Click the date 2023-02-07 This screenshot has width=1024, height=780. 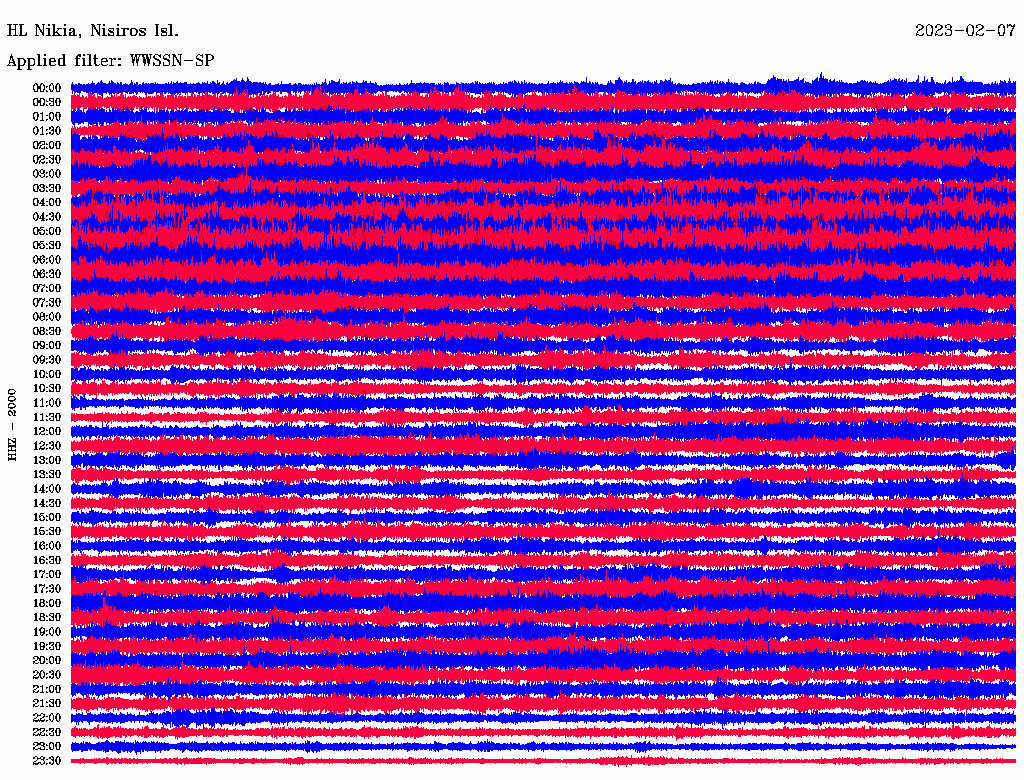(965, 31)
